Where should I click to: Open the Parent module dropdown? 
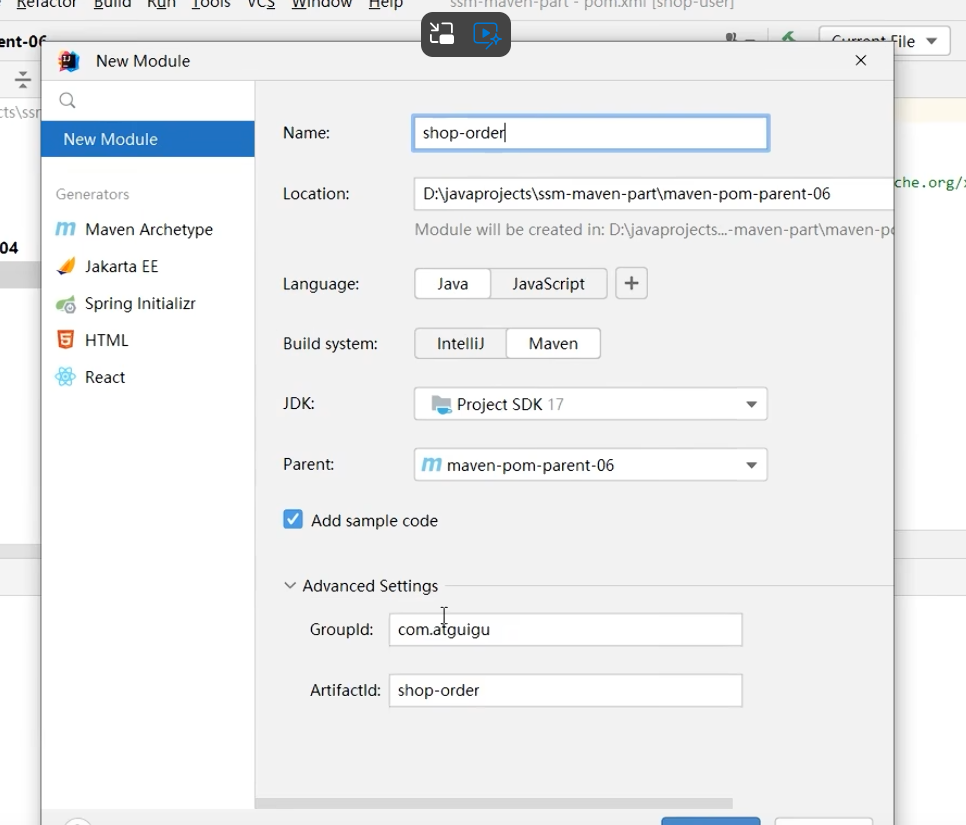click(590, 465)
